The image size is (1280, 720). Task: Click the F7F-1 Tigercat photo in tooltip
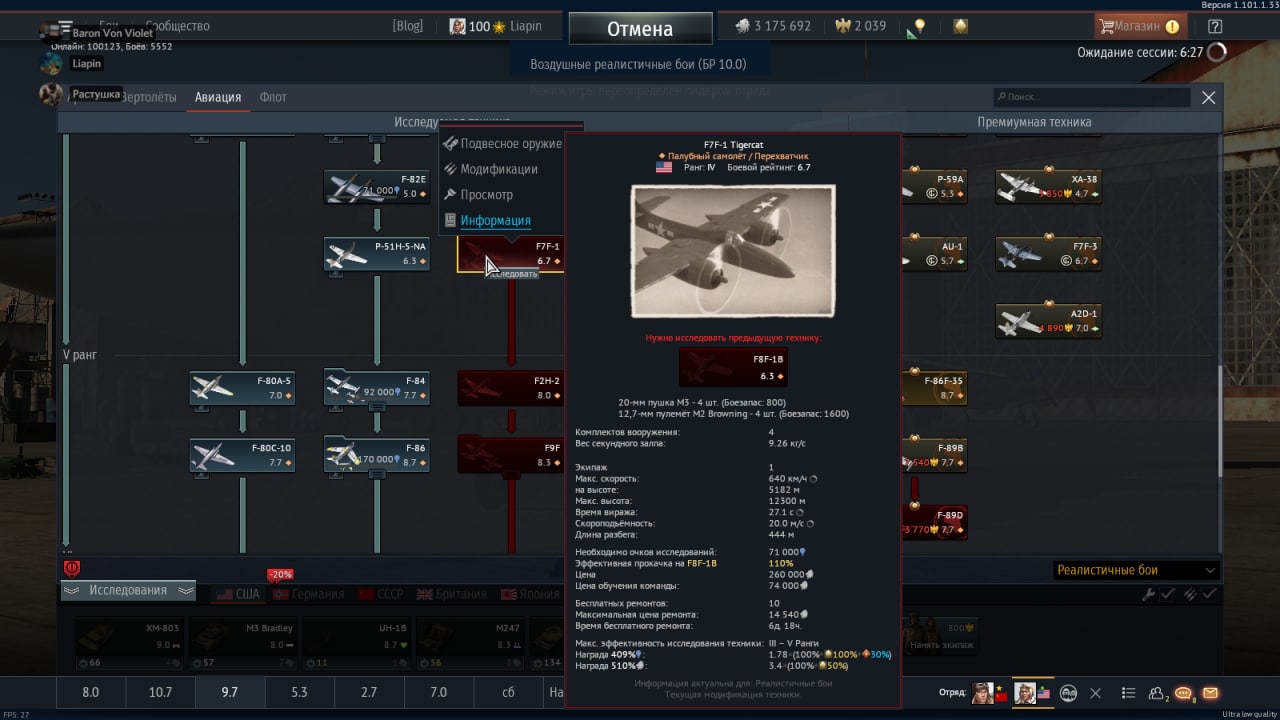click(732, 251)
